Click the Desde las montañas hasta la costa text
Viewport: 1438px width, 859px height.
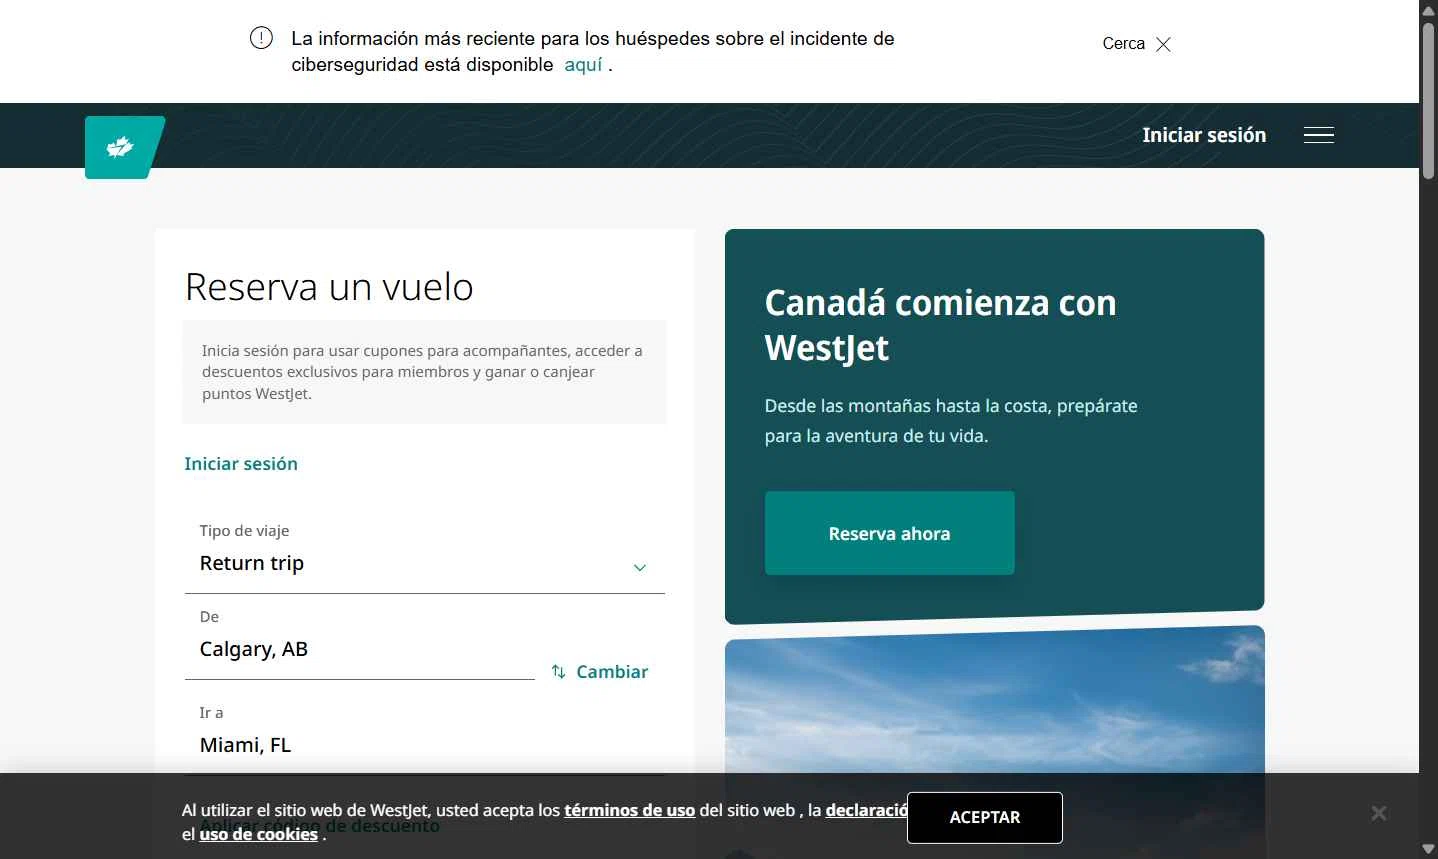(x=951, y=421)
